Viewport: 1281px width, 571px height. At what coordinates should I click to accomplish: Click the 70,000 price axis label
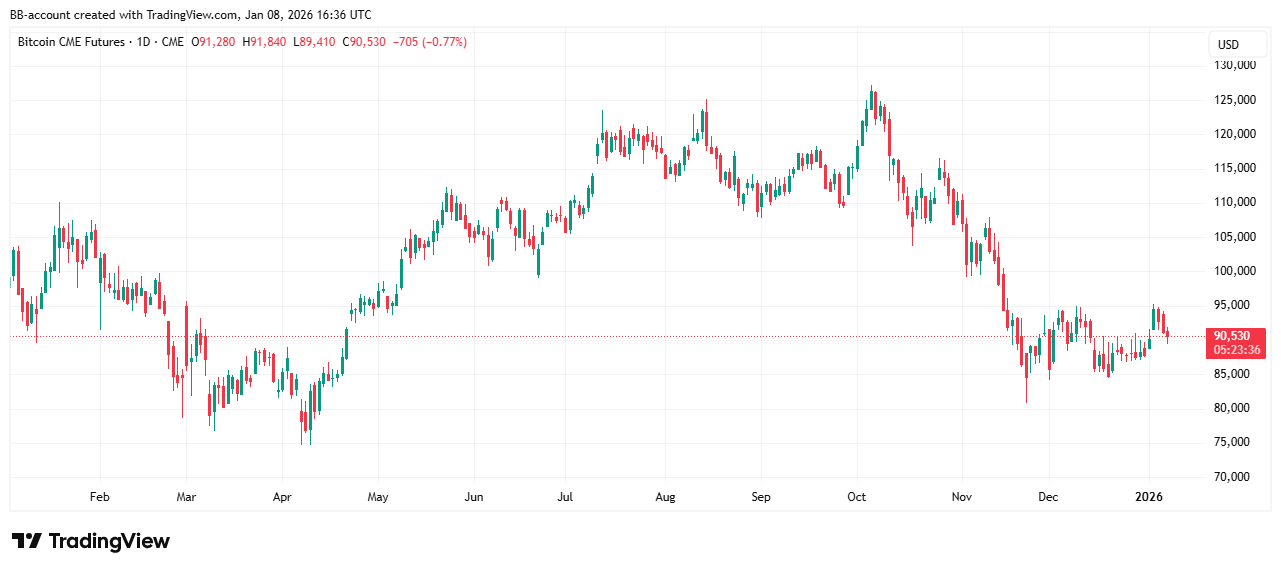coord(1234,477)
